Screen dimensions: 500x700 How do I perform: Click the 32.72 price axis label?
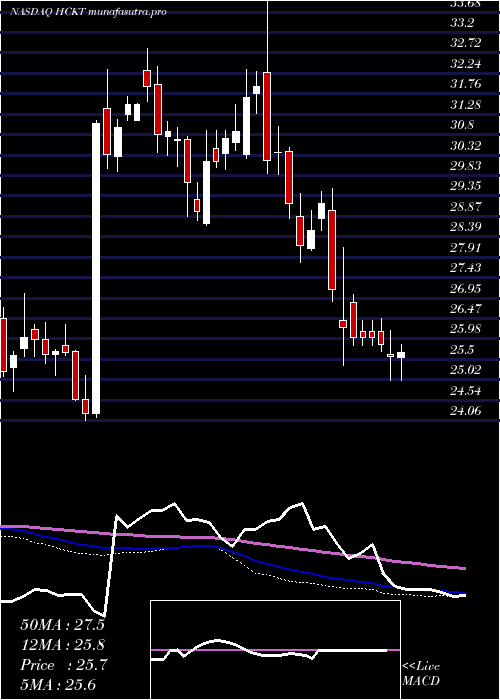[466, 43]
